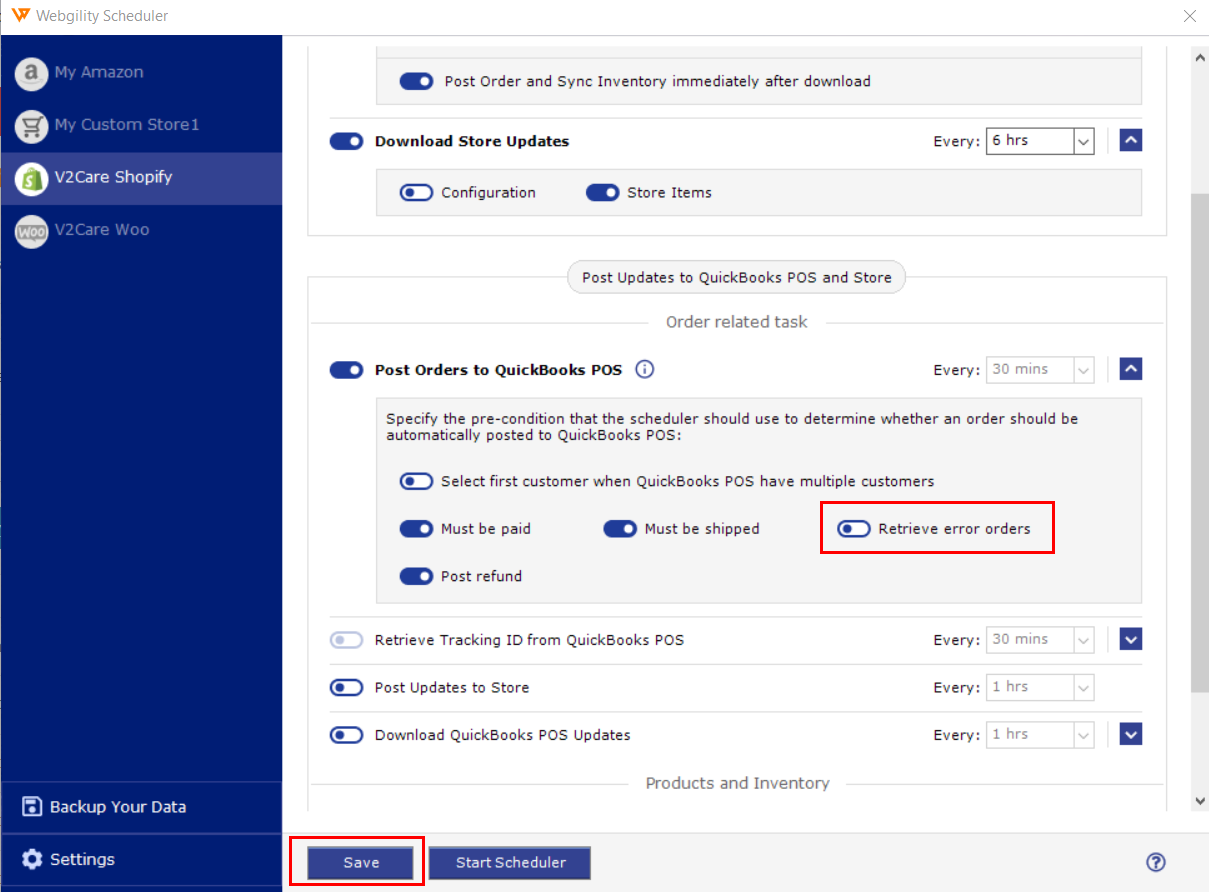
Task: Open Download QuickBooks POS Updates interval dropdown
Action: coord(1040,735)
